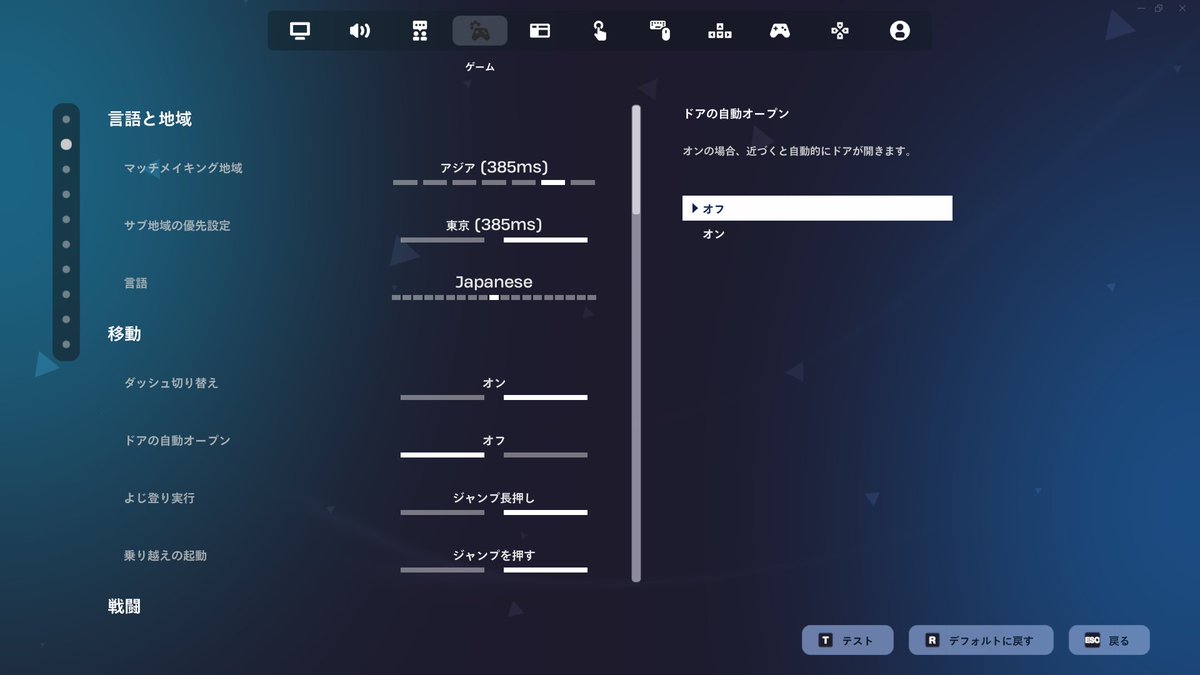Click the 戦闘 section heading
This screenshot has width=1200, height=675.
(x=124, y=606)
